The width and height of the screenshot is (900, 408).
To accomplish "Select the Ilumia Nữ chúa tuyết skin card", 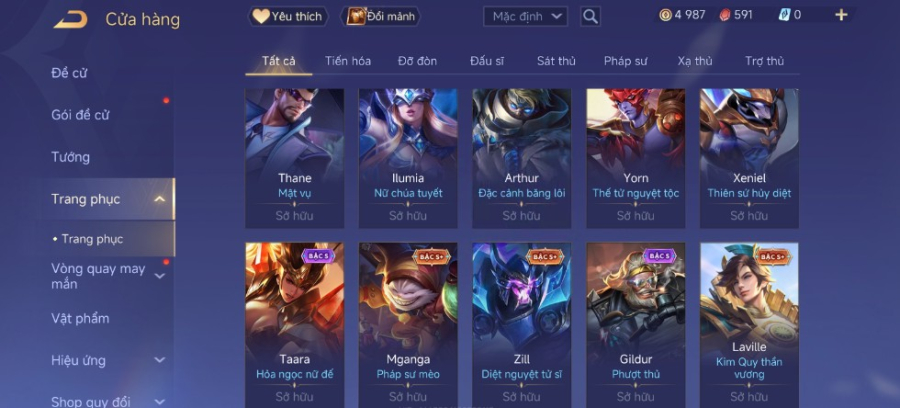I will (x=408, y=158).
